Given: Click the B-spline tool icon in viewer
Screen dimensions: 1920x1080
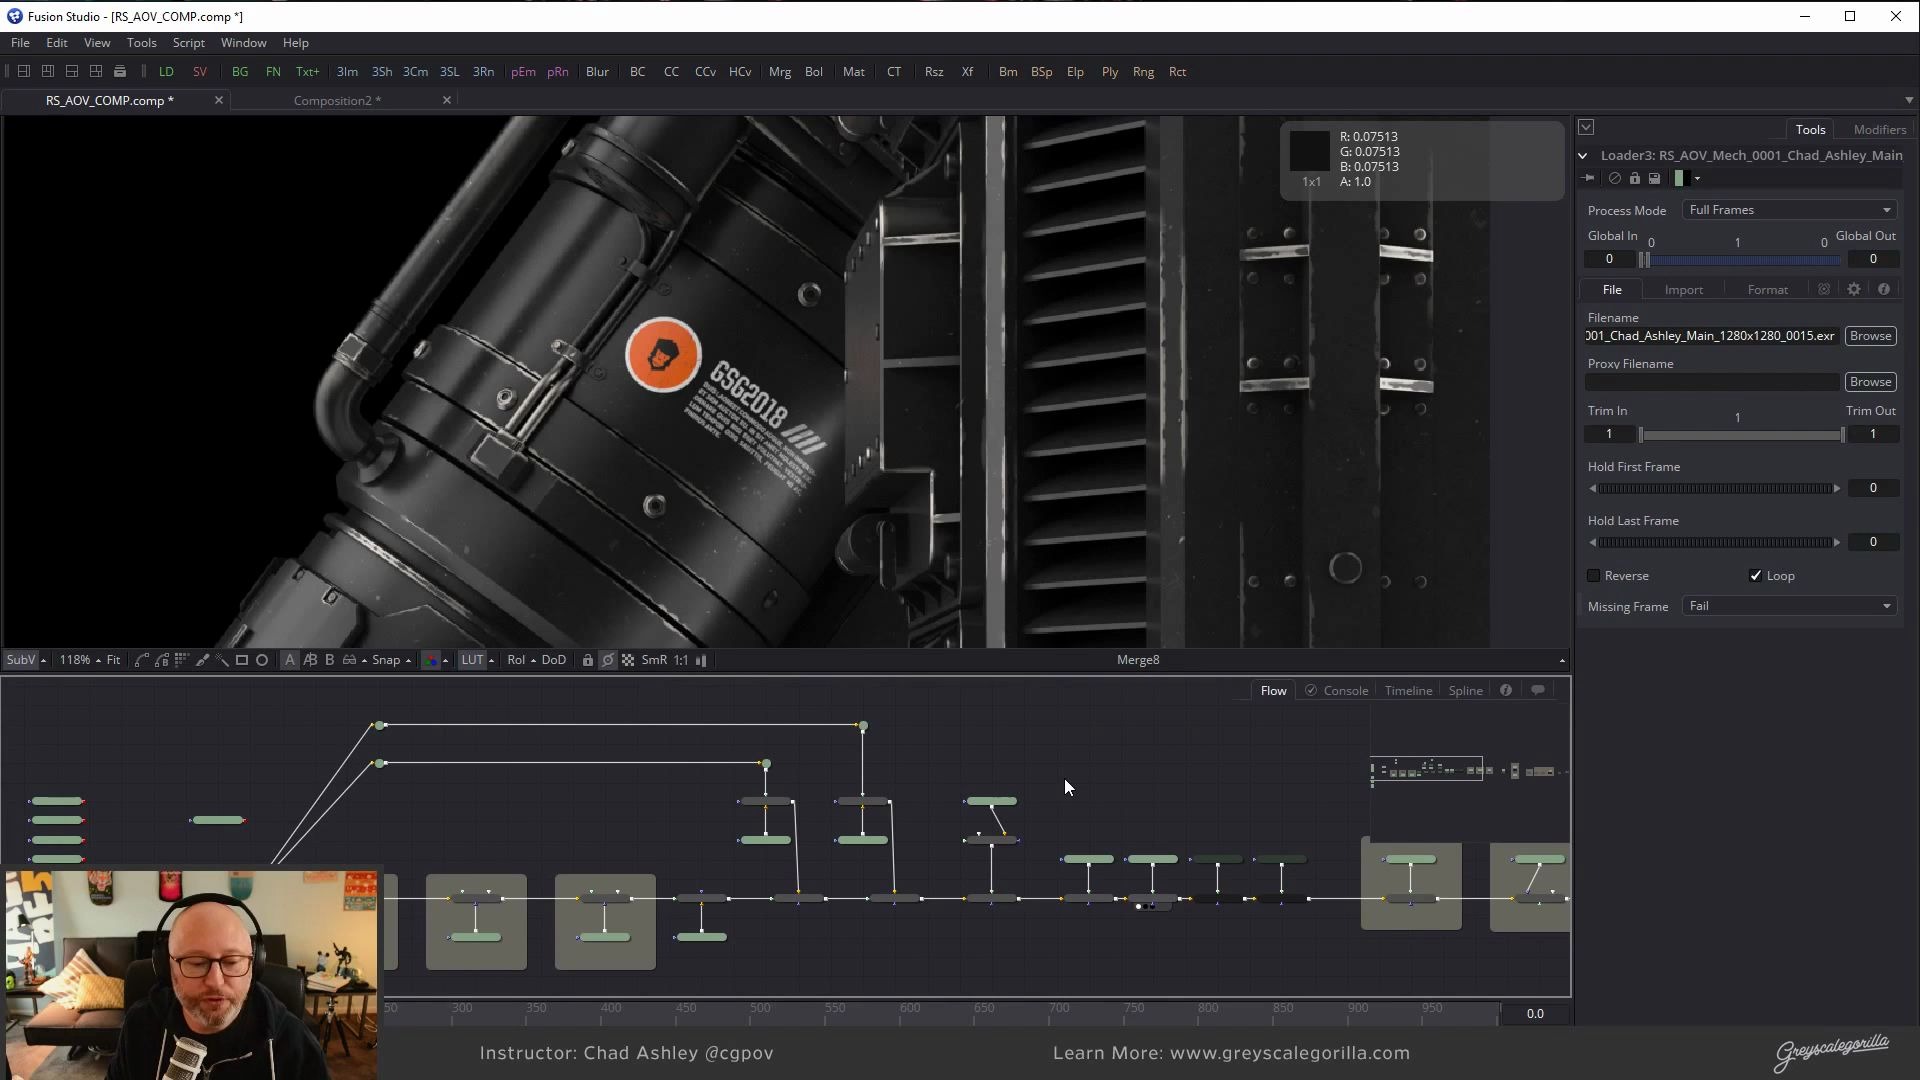Looking at the screenshot, I should pos(162,660).
